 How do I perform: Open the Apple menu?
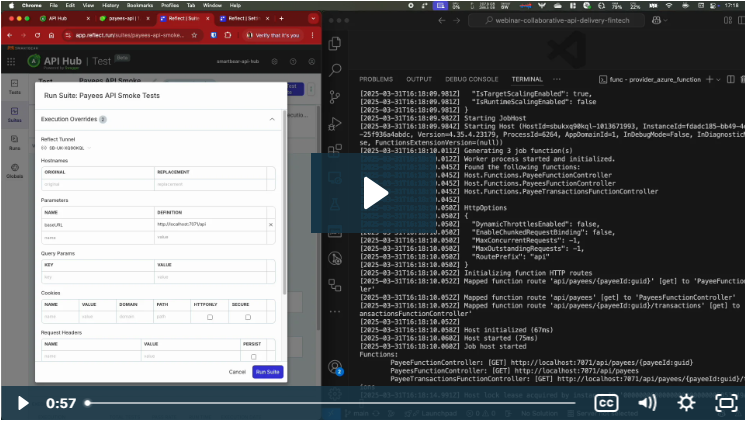click(x=11, y=5)
